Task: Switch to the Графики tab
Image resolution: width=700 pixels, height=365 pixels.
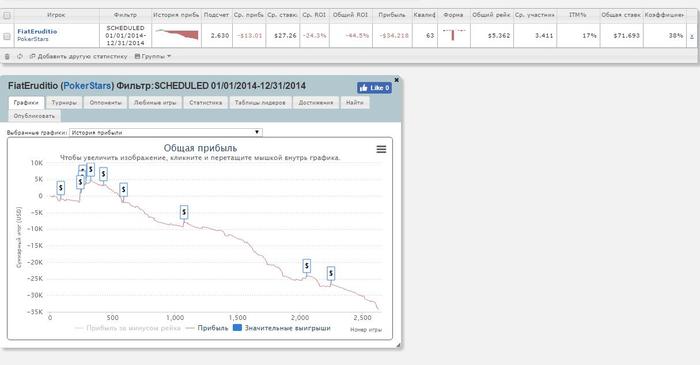Action: (x=26, y=103)
